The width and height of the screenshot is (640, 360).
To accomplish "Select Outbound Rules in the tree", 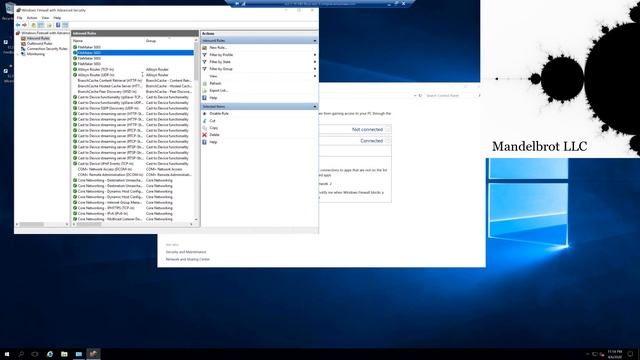I will pos(39,44).
